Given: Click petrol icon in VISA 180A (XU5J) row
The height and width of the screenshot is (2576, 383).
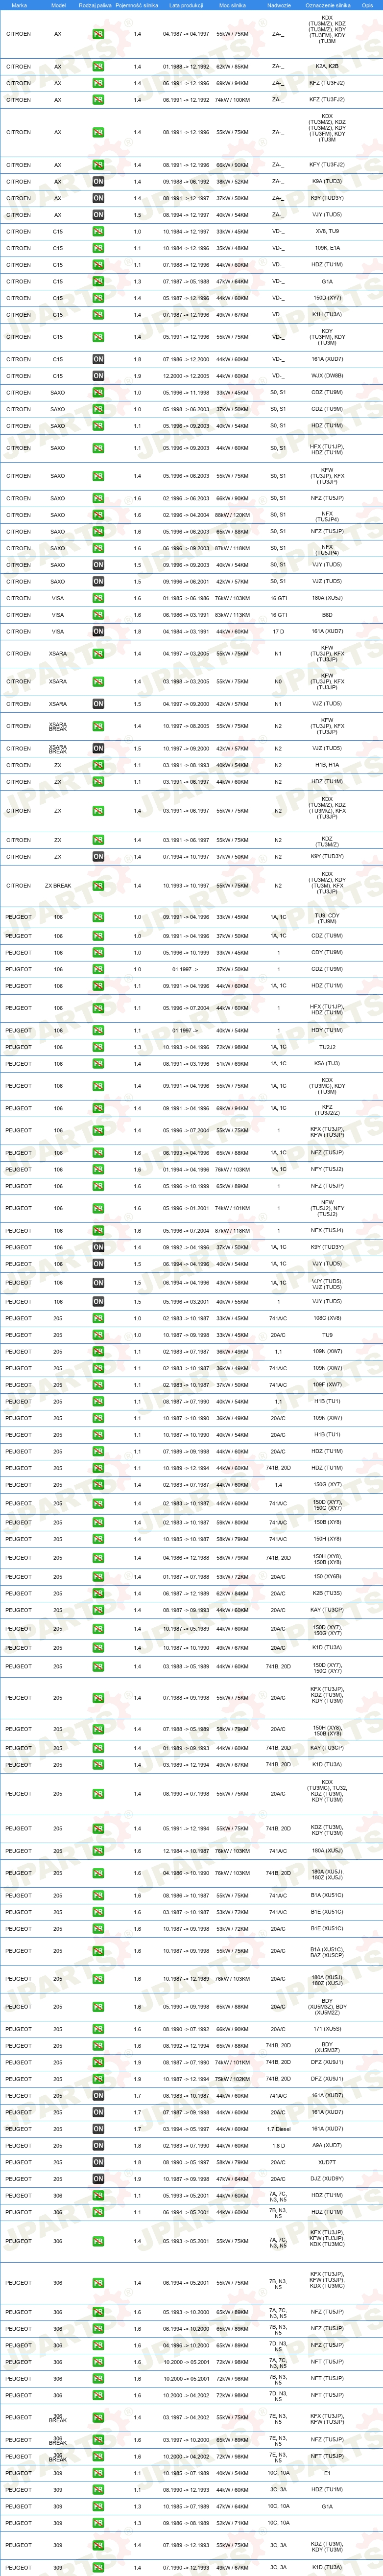Looking at the screenshot, I should [98, 598].
